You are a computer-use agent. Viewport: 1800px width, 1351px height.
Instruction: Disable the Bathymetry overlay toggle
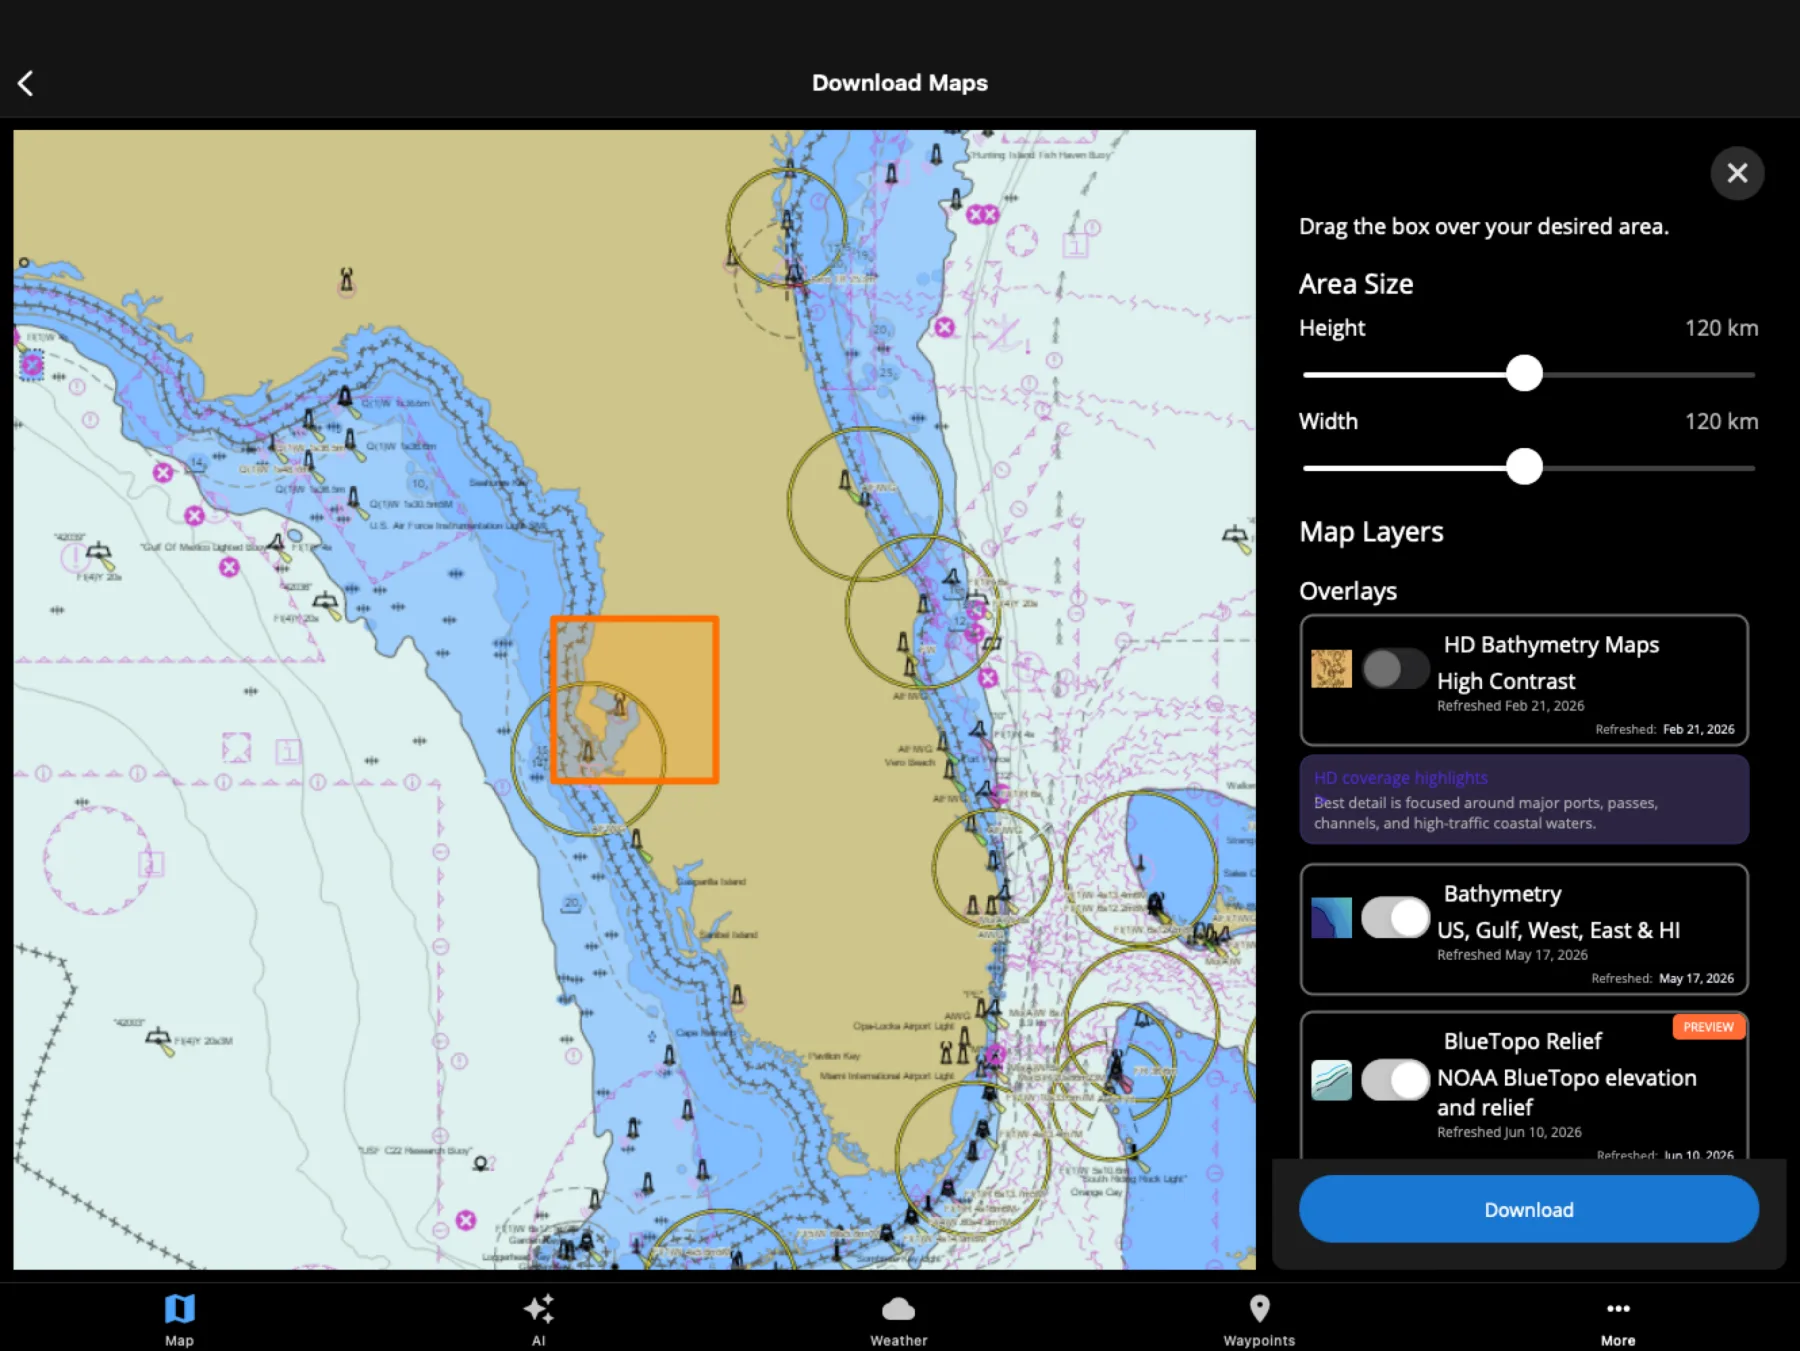click(1396, 917)
